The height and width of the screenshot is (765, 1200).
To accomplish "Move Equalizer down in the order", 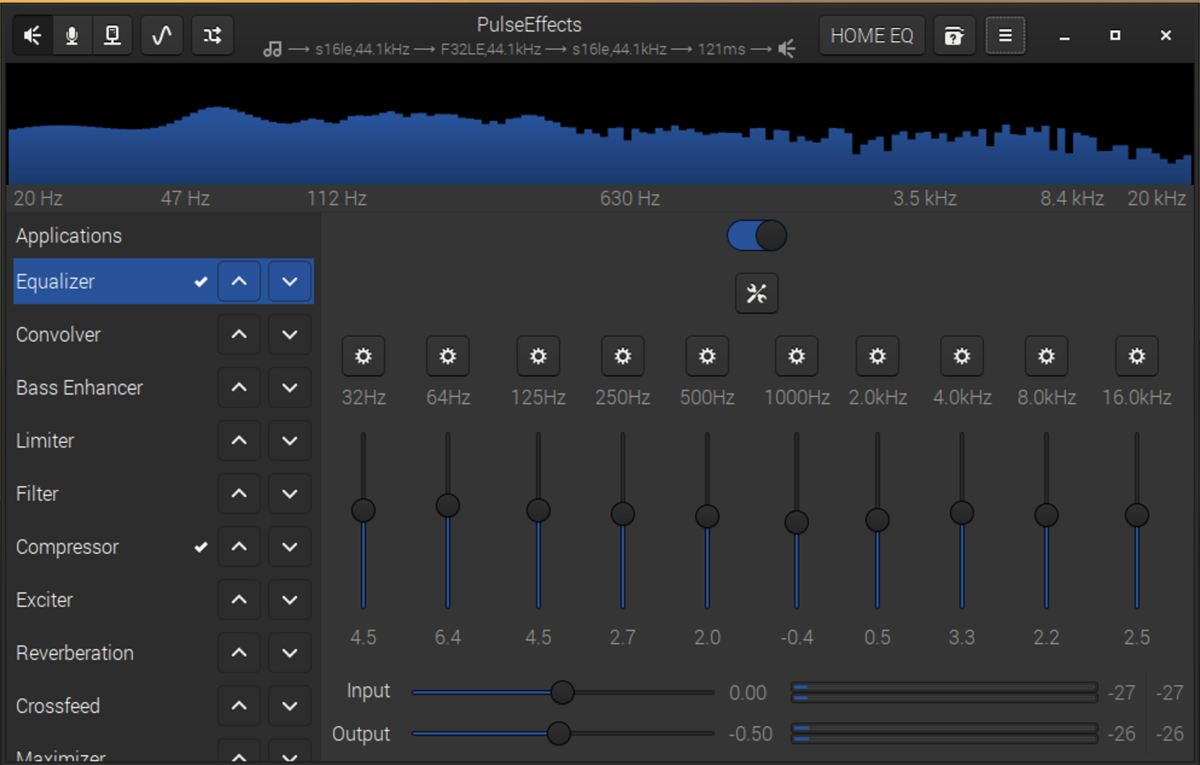I will tap(290, 282).
